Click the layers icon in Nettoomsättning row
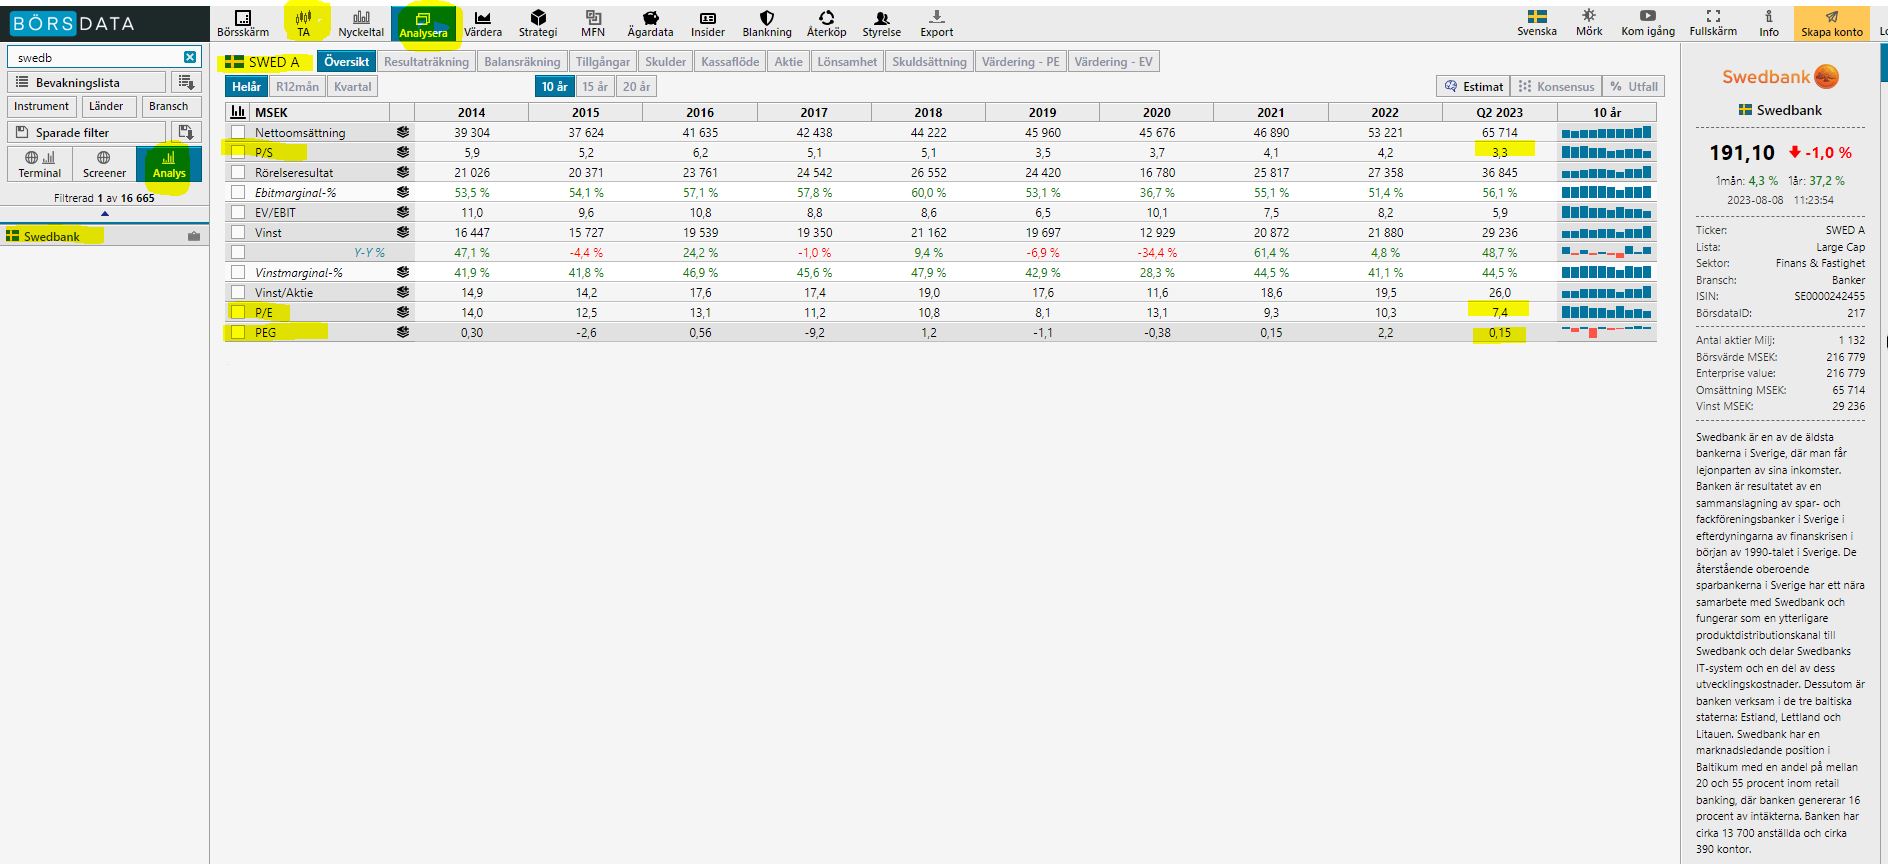The height and width of the screenshot is (864, 1888). coord(402,132)
